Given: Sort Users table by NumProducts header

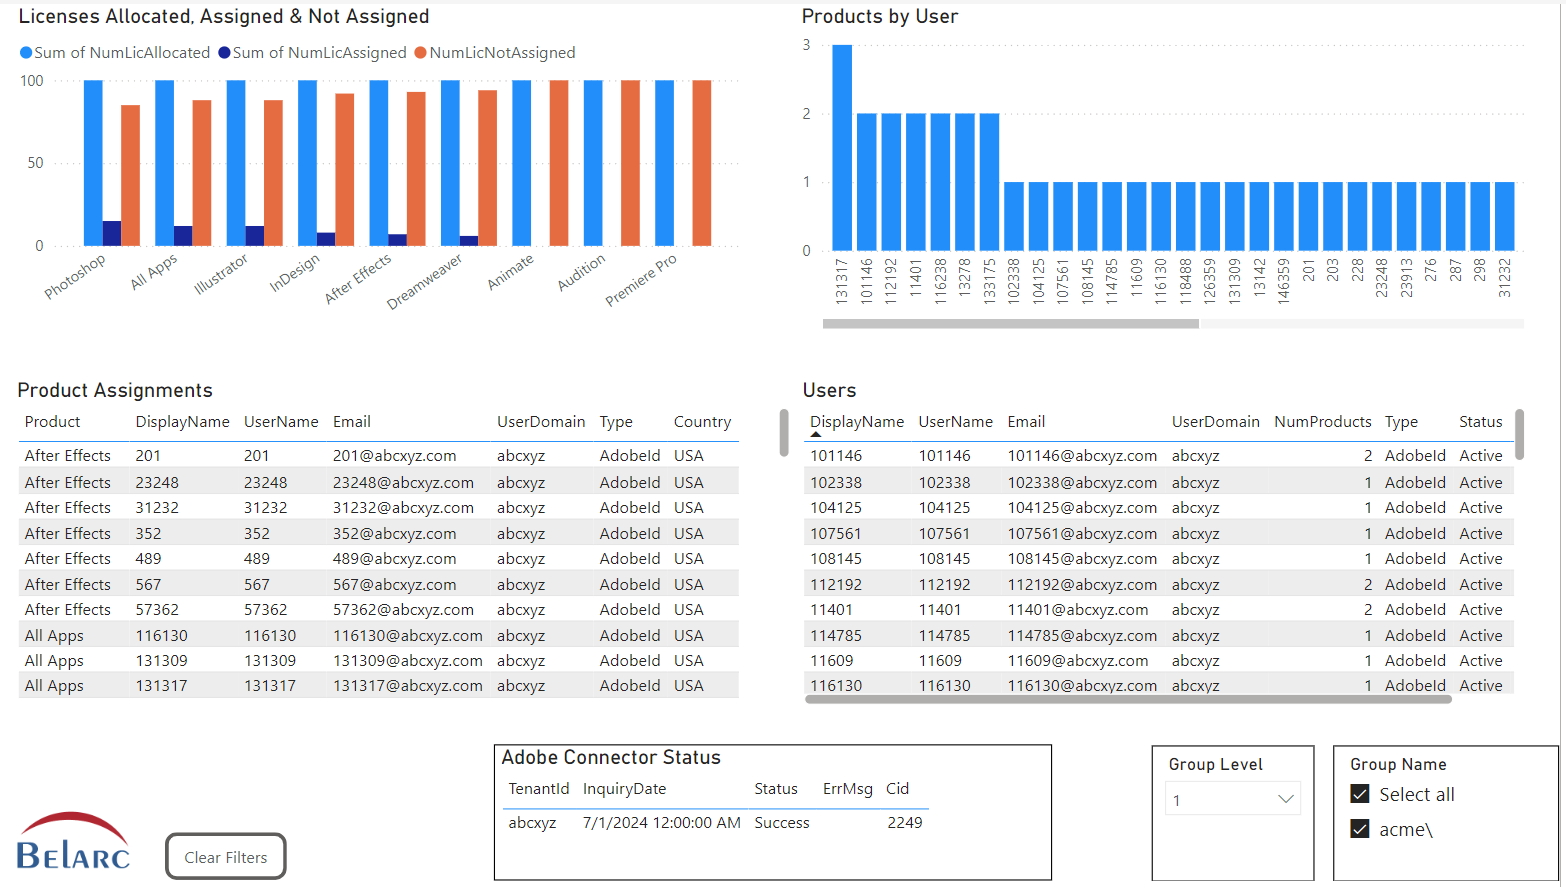Looking at the screenshot, I should pyautogui.click(x=1322, y=422).
